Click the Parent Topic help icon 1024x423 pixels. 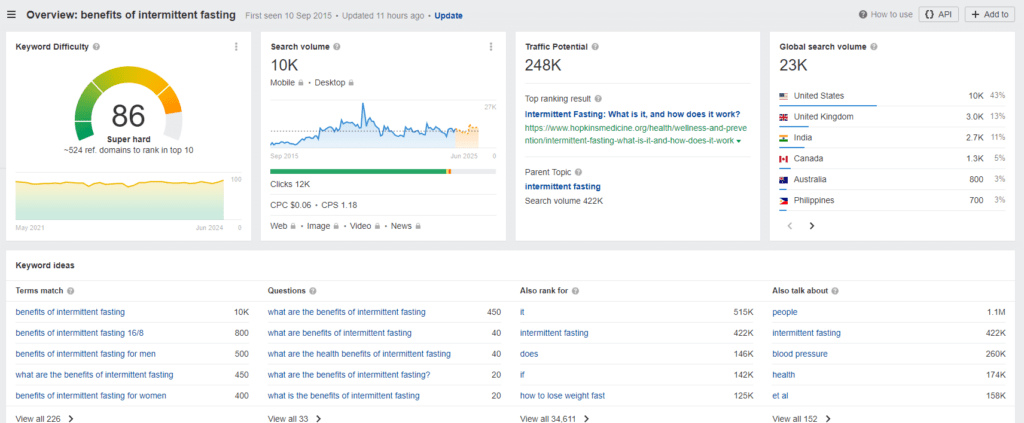point(578,172)
